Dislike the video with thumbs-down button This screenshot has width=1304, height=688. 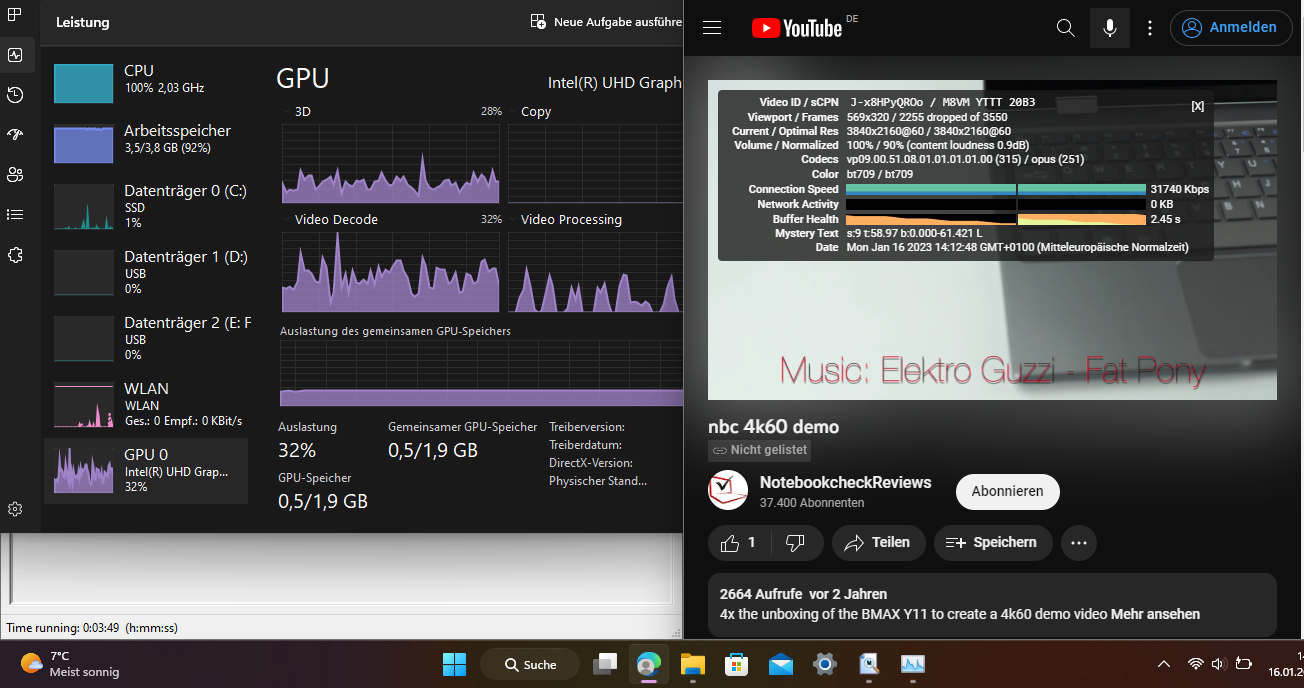[x=796, y=543]
